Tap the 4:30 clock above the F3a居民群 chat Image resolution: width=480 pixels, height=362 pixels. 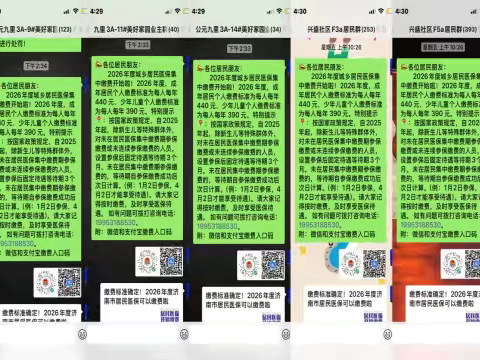point(300,11)
